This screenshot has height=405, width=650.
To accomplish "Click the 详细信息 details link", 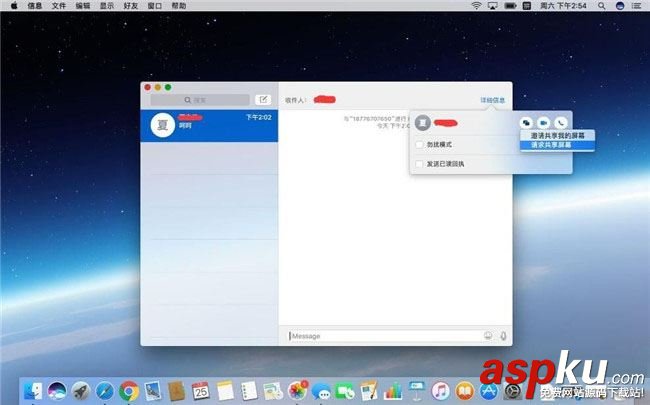I will tap(492, 100).
